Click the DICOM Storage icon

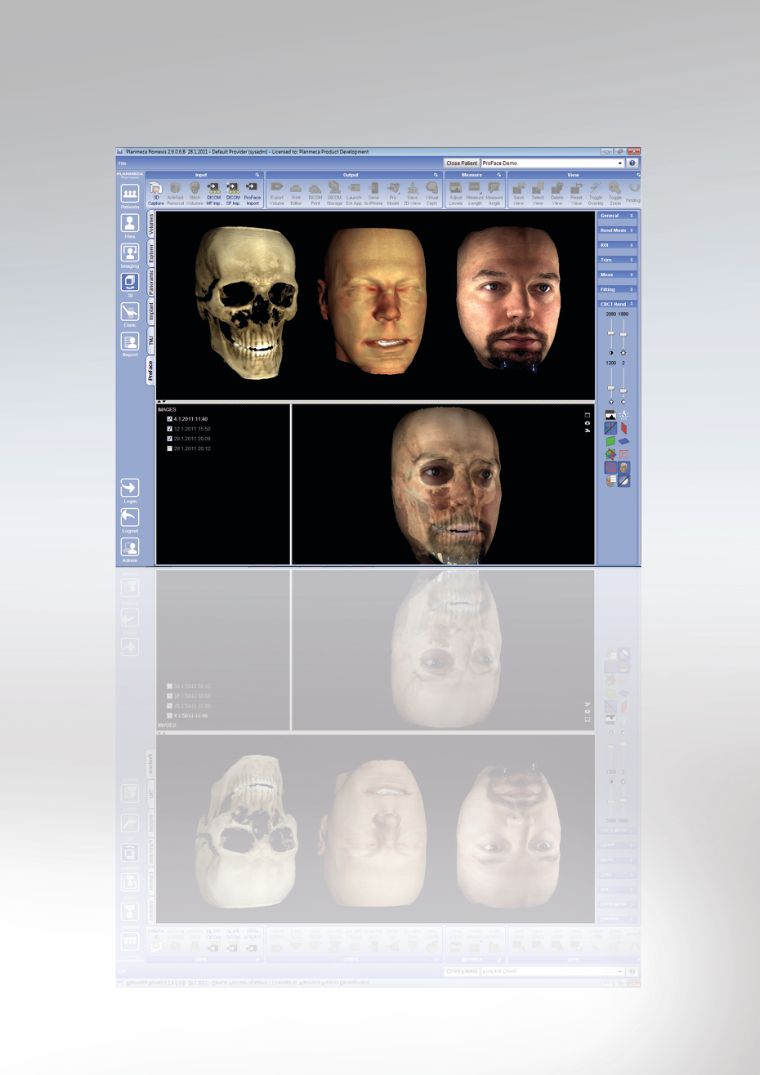point(334,193)
